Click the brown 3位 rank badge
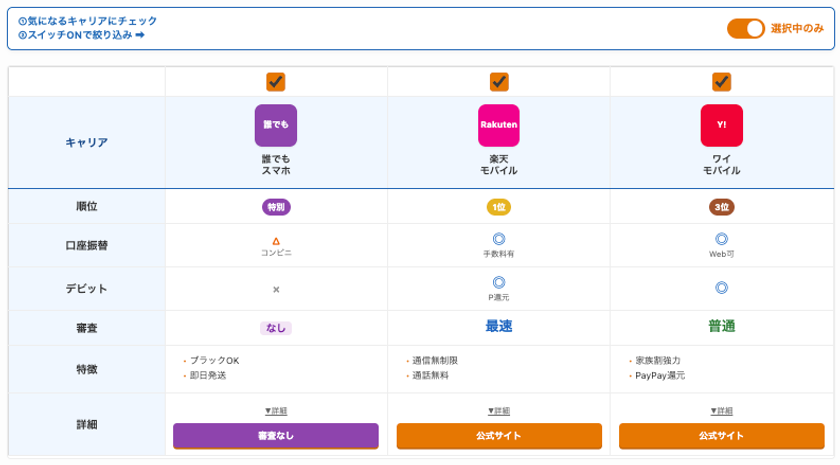The image size is (840, 465). tap(721, 207)
